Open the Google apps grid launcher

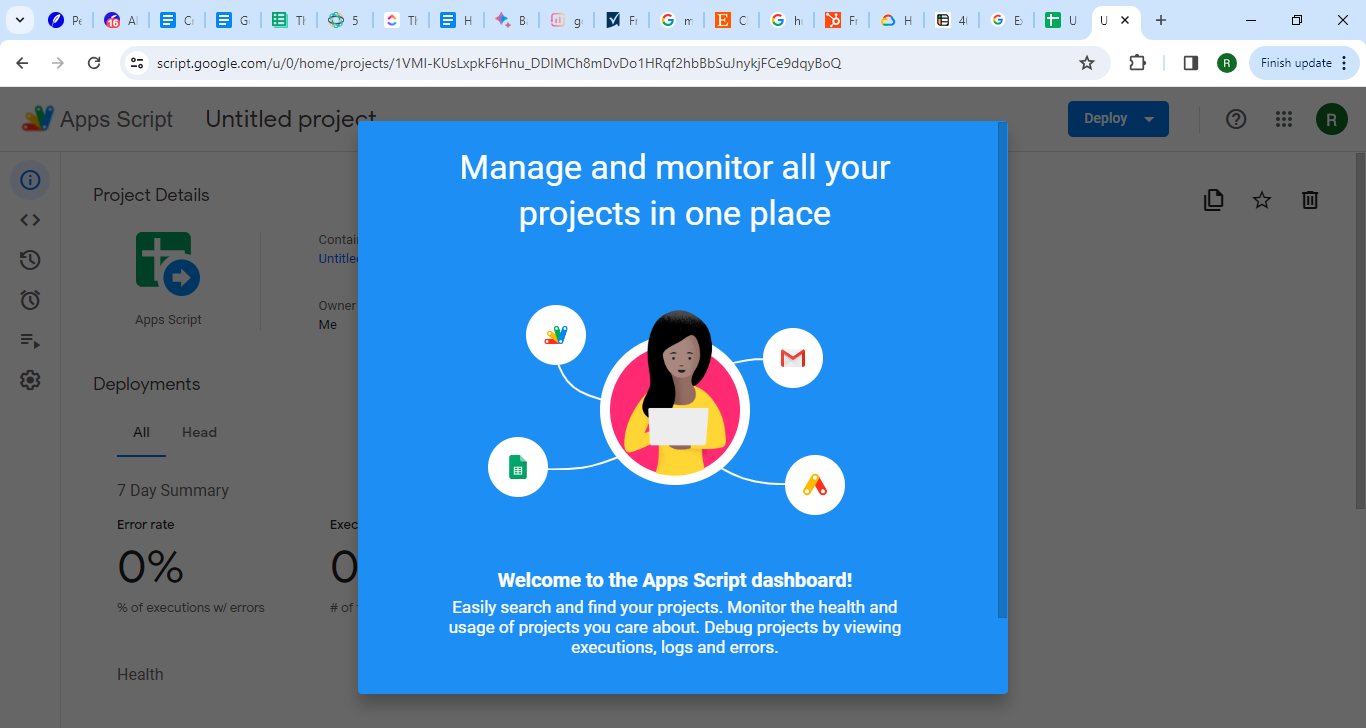click(x=1284, y=119)
